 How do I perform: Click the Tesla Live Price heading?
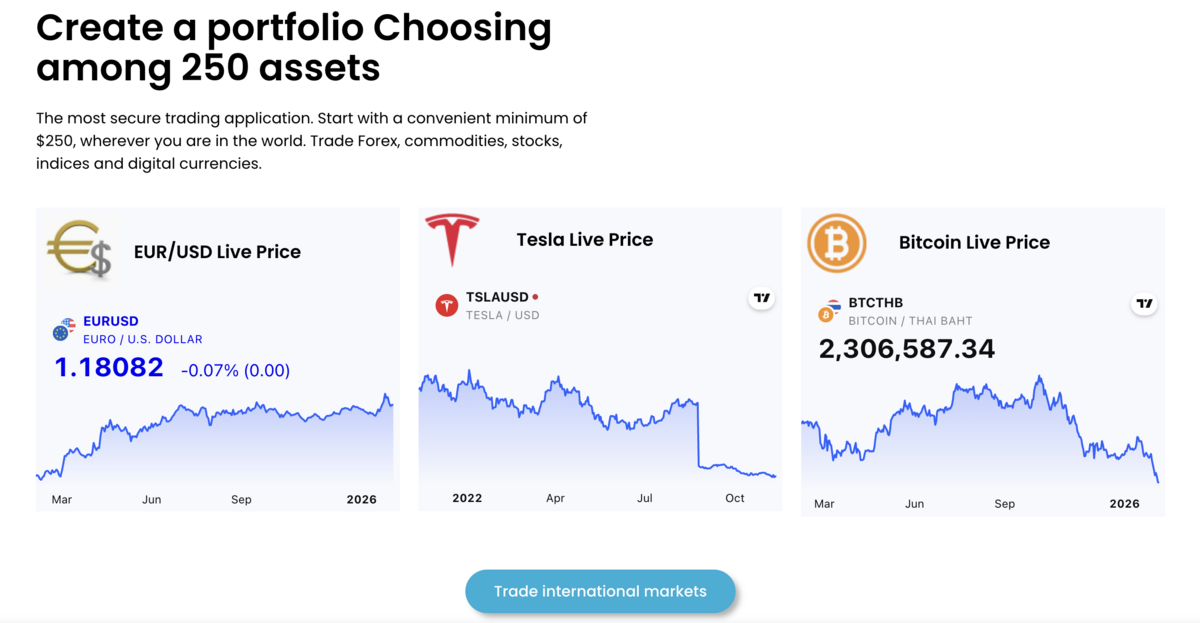584,240
